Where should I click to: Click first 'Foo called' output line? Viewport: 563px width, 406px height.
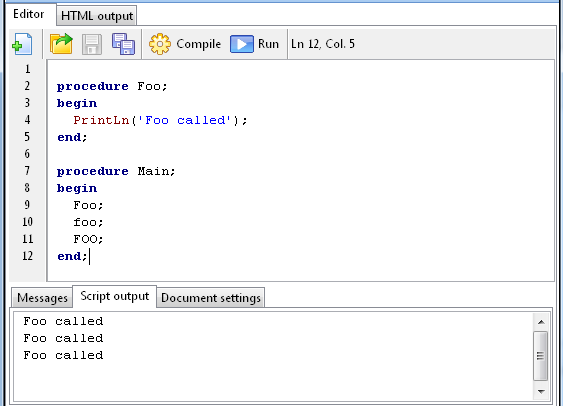click(63, 321)
